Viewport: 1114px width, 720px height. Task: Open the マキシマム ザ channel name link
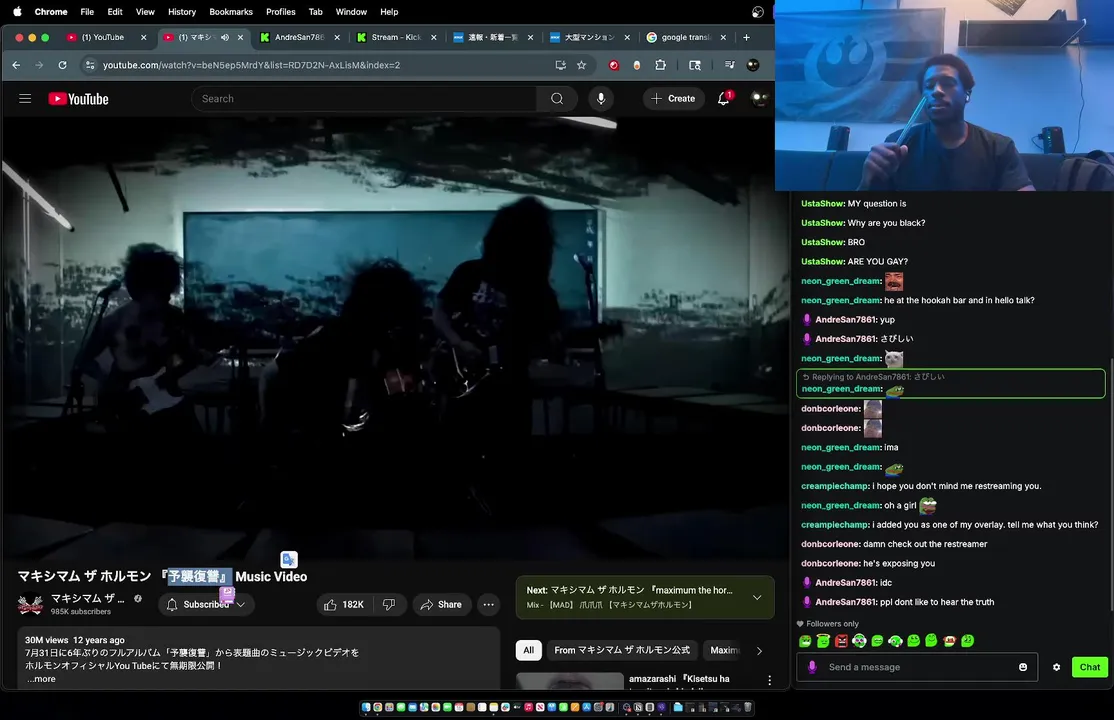click(87, 598)
